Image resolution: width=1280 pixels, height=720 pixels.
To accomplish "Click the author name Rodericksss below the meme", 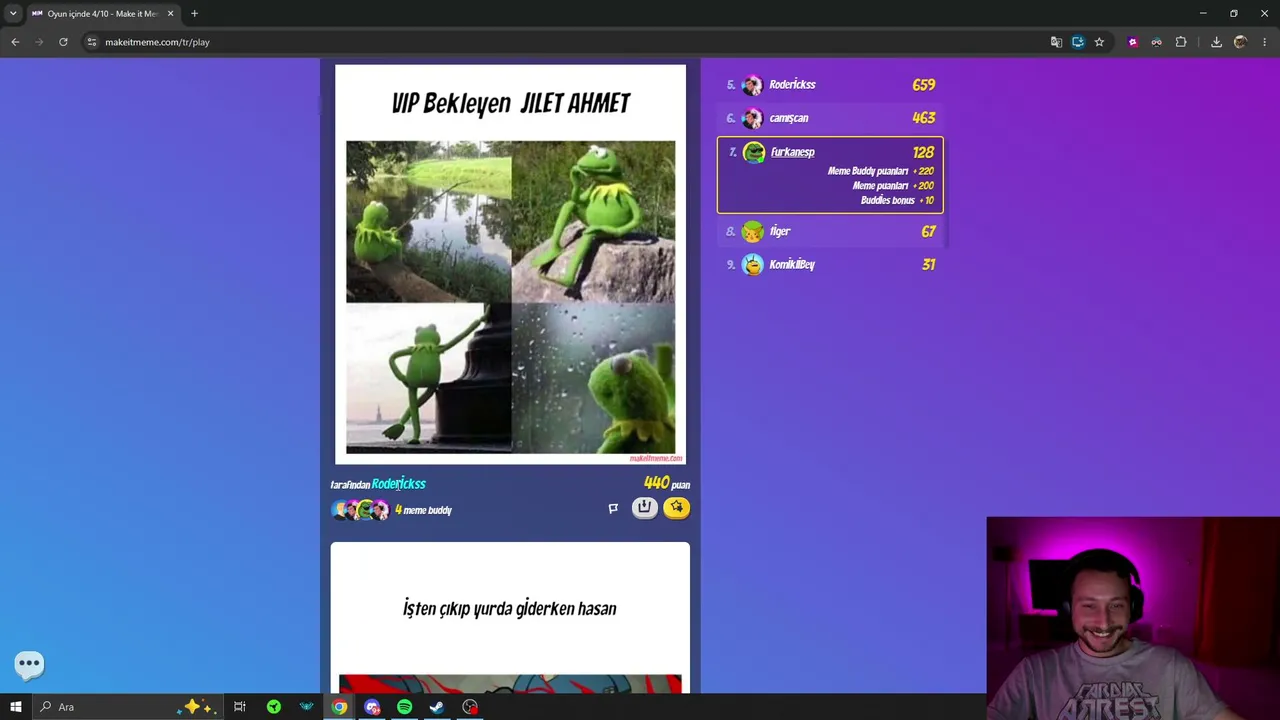I will (399, 484).
